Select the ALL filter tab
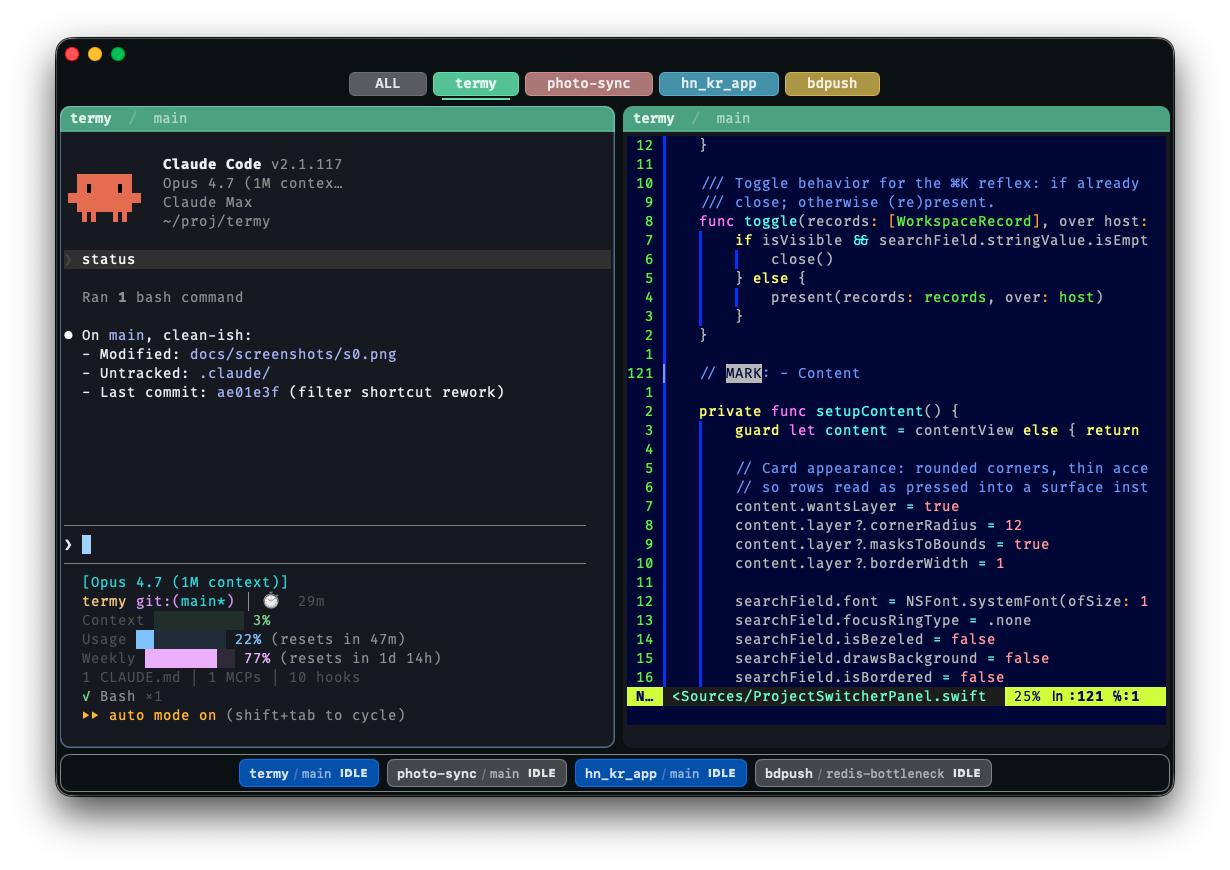The width and height of the screenshot is (1230, 870). [x=387, y=83]
